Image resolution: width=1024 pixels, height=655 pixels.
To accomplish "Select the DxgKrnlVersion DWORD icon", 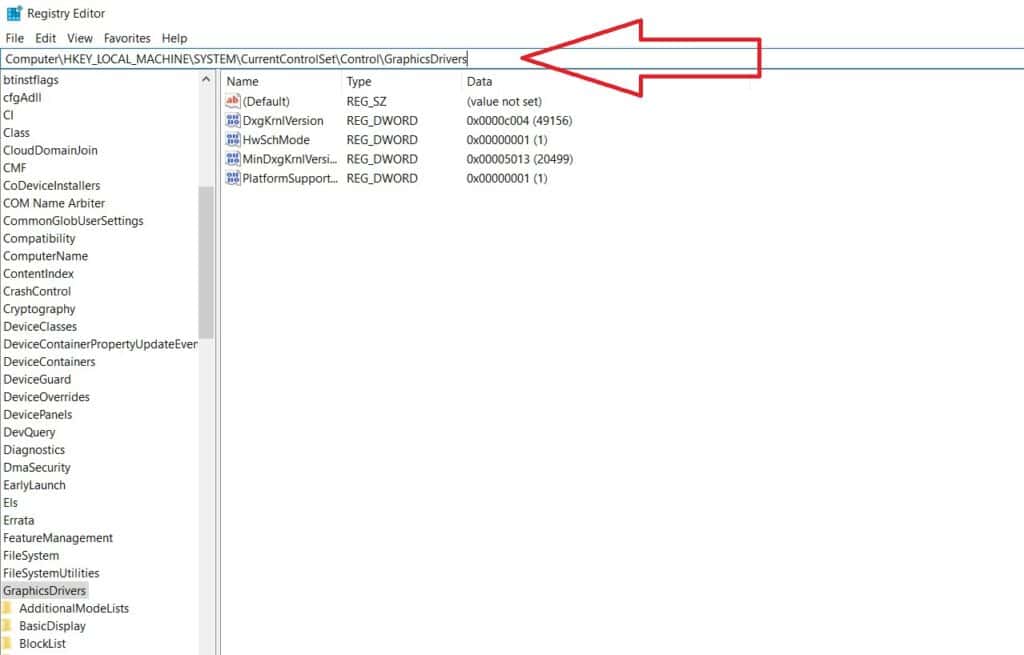I will point(232,120).
